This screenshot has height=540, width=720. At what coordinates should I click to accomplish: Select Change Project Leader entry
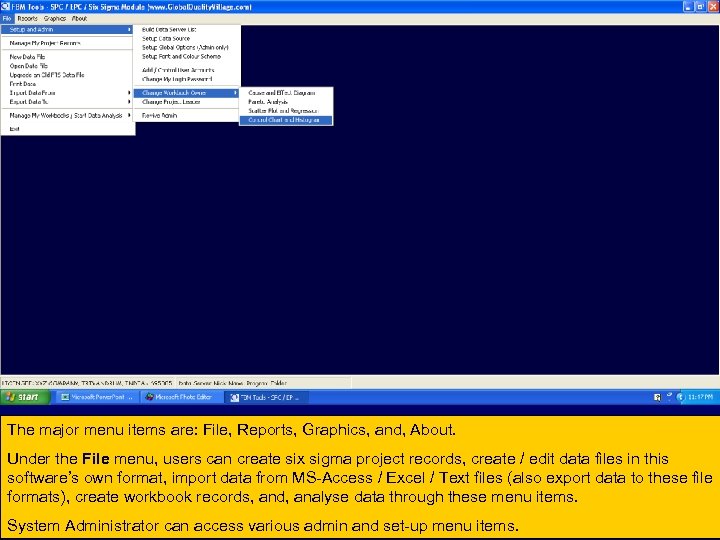pos(186,102)
